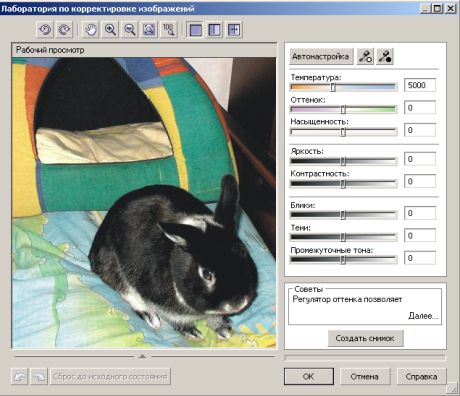Pick the white point eyedropper tool

[x=365, y=56]
